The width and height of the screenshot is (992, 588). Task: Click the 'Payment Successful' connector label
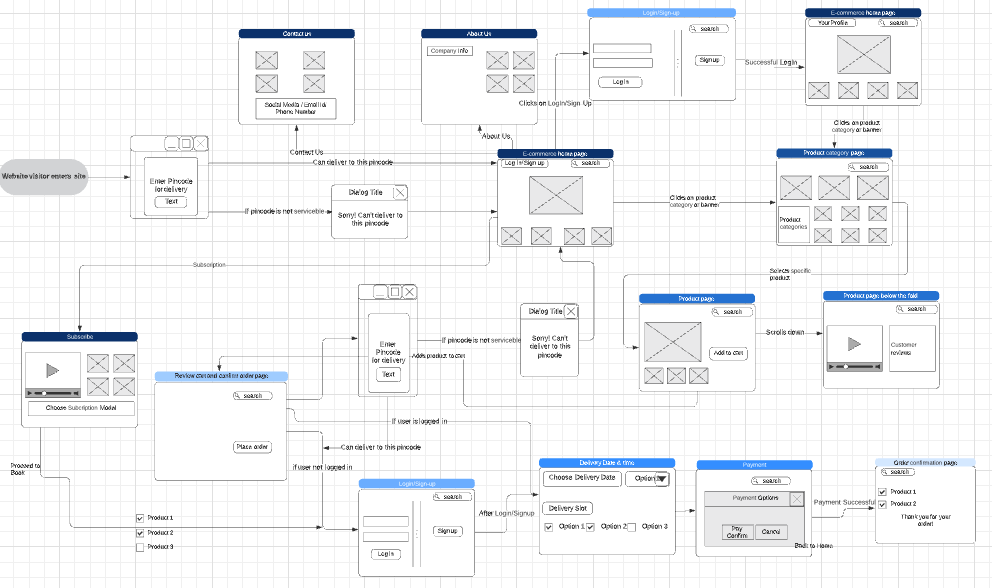[844, 503]
